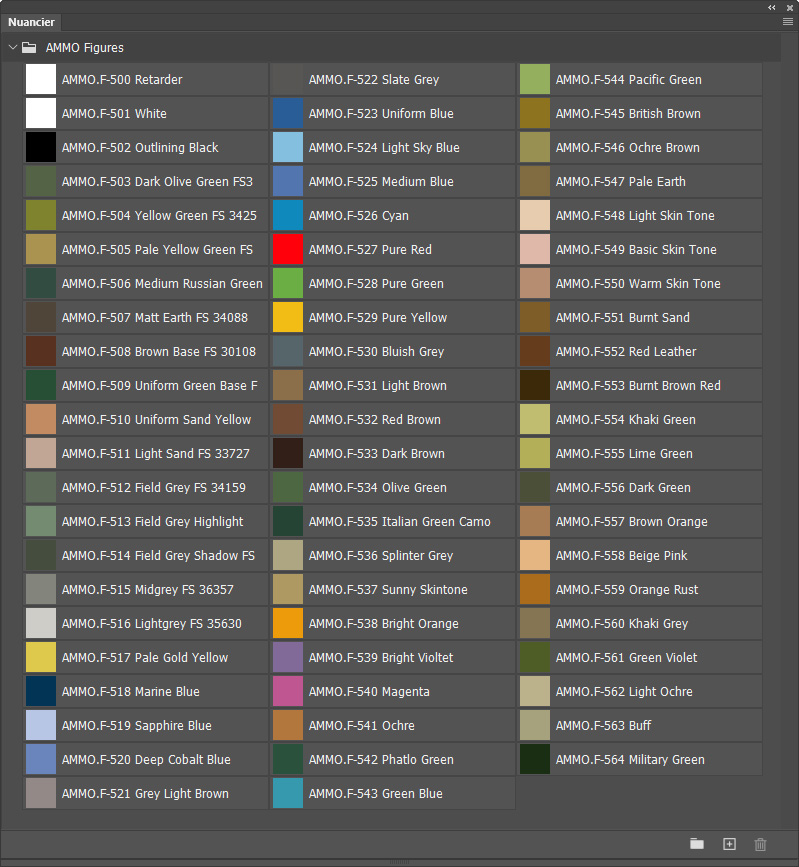Pick the F-516 Lightgrey swatch

point(41,623)
